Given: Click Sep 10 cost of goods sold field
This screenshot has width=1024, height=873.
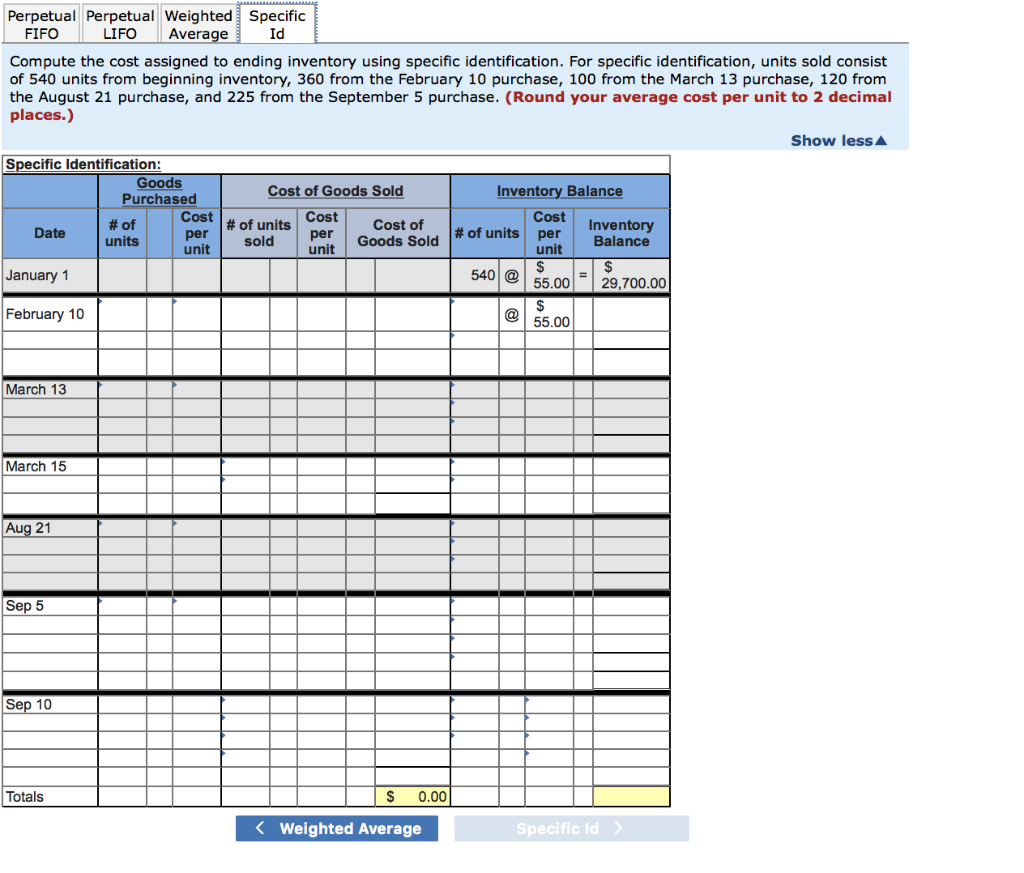Looking at the screenshot, I should pos(412,705).
